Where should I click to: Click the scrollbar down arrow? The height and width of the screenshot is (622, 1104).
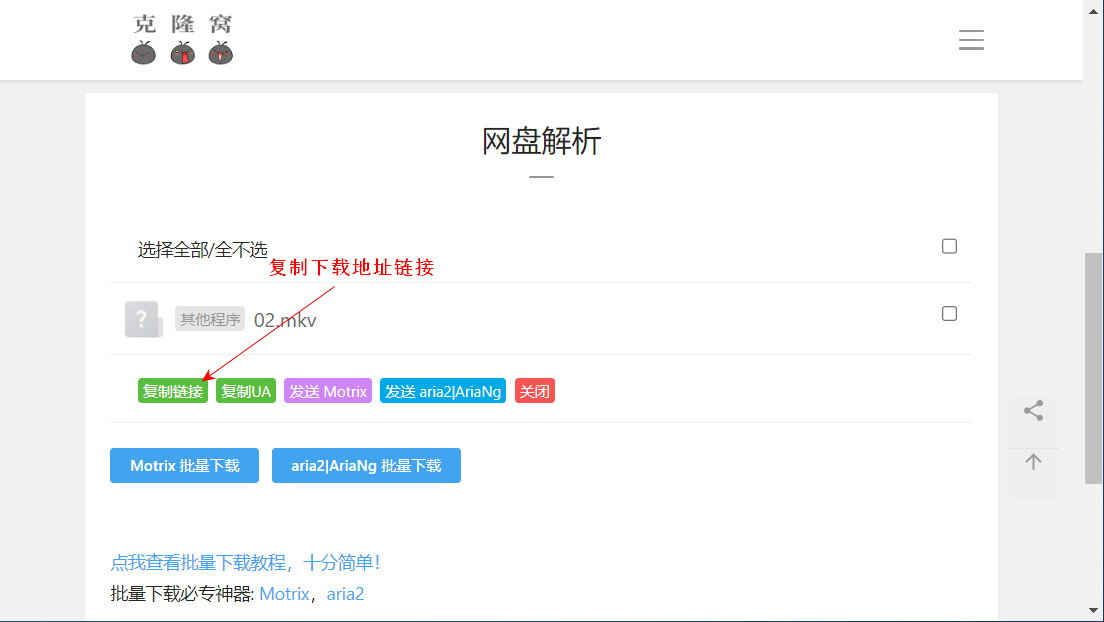pos(1093,610)
